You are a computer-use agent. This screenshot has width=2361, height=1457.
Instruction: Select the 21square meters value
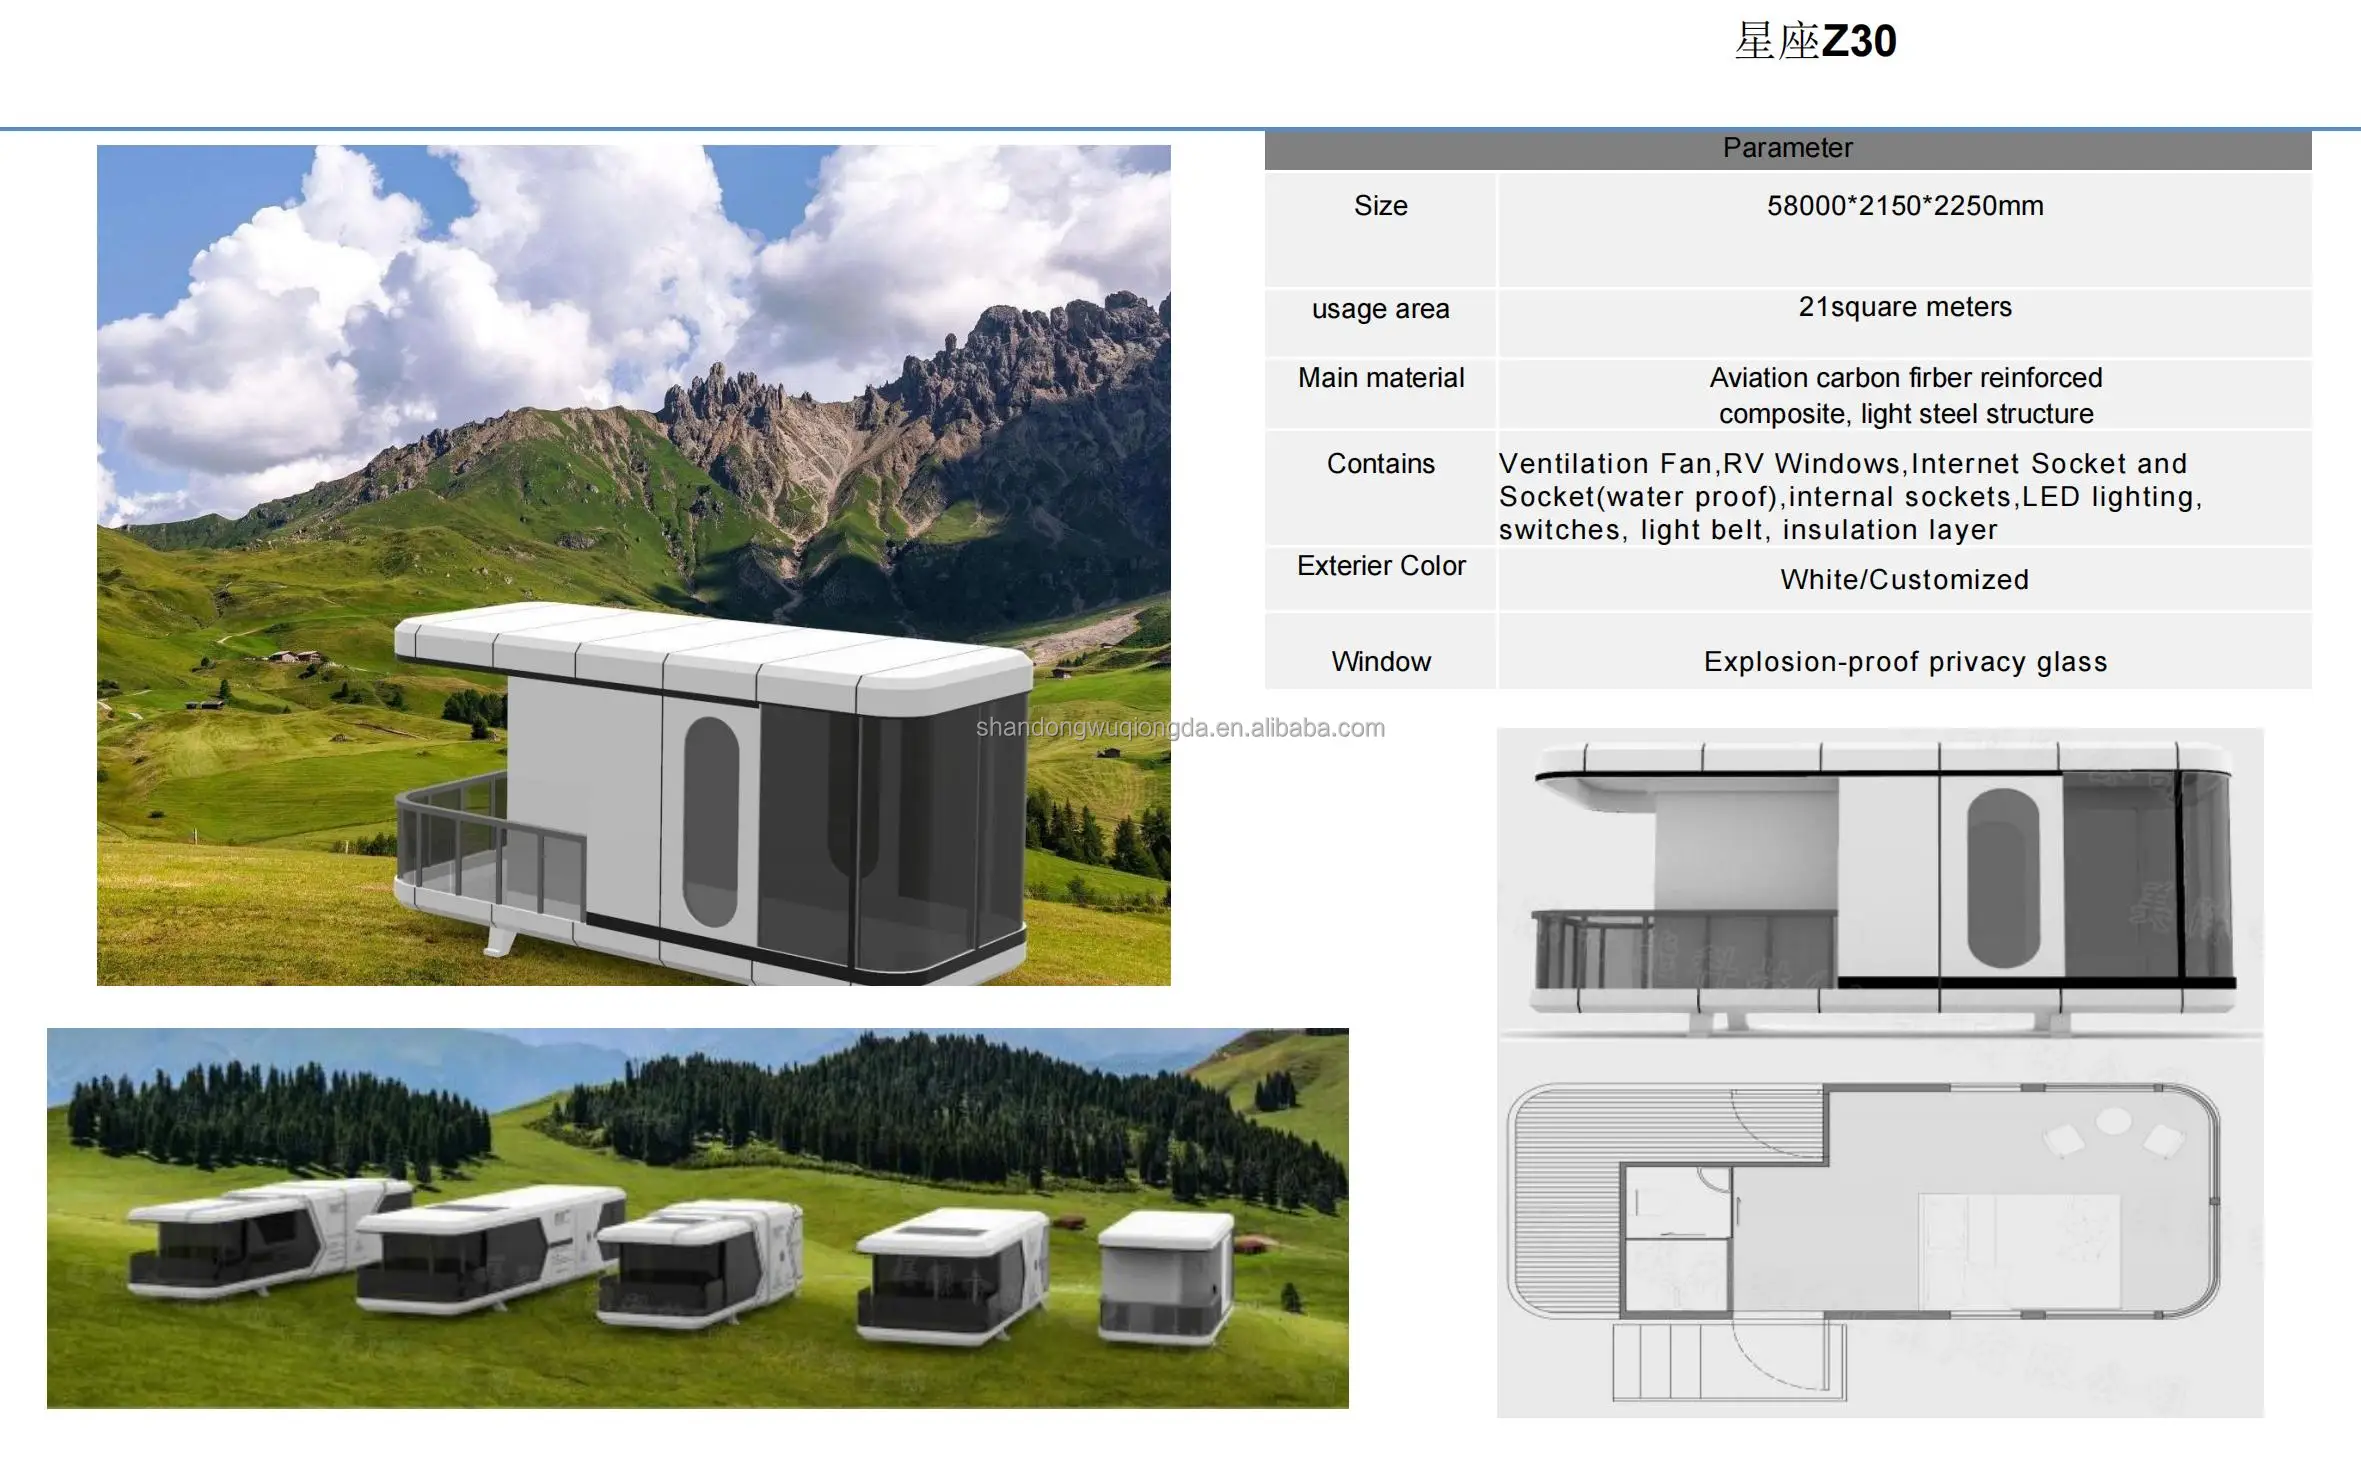coord(1908,307)
